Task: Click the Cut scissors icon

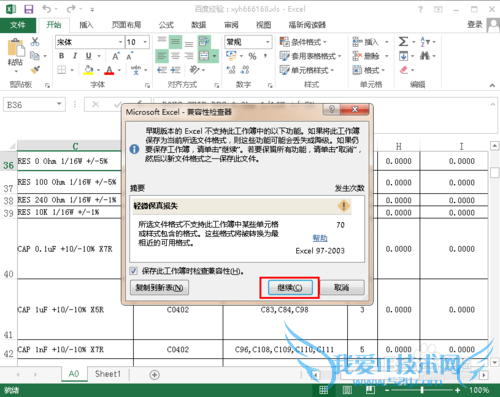Action: tap(35, 42)
